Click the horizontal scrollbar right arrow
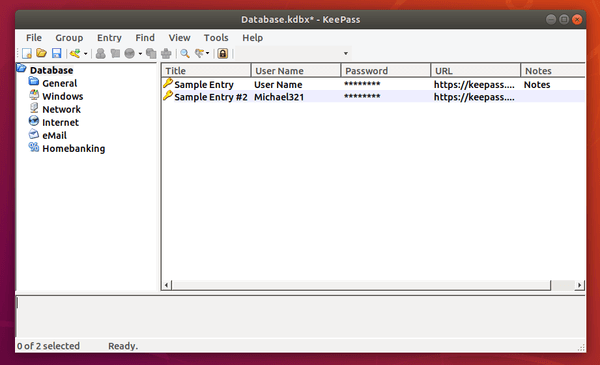The width and height of the screenshot is (600, 365). tap(579, 285)
